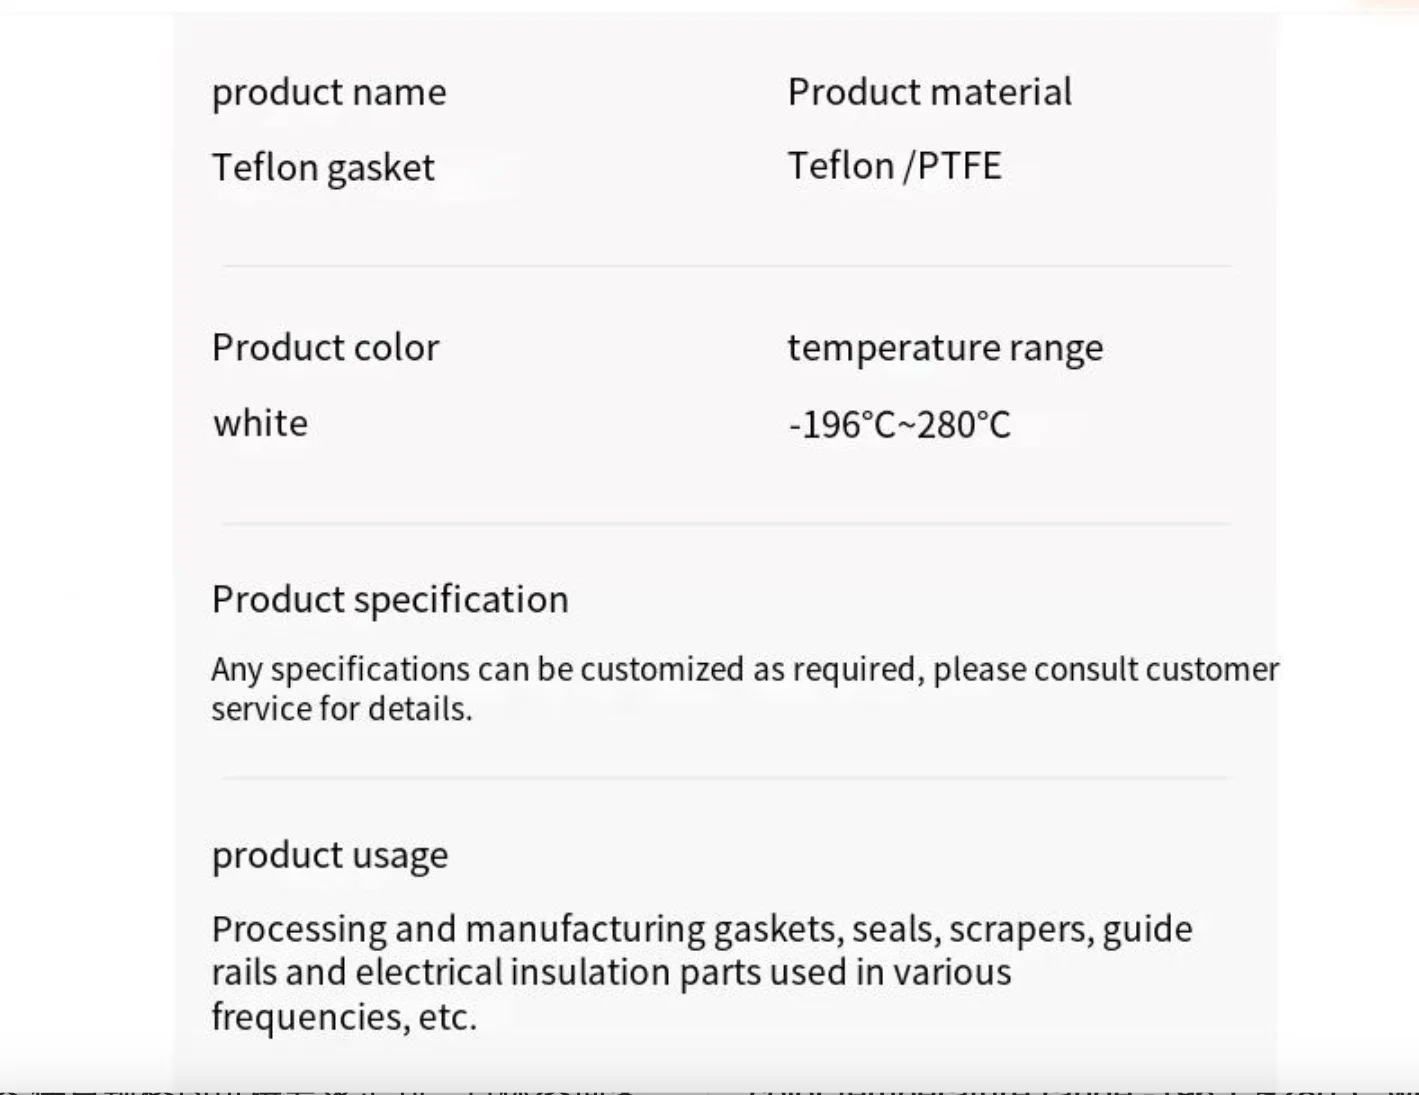
Task: Click the "Product specification" heading
Action: point(390,600)
